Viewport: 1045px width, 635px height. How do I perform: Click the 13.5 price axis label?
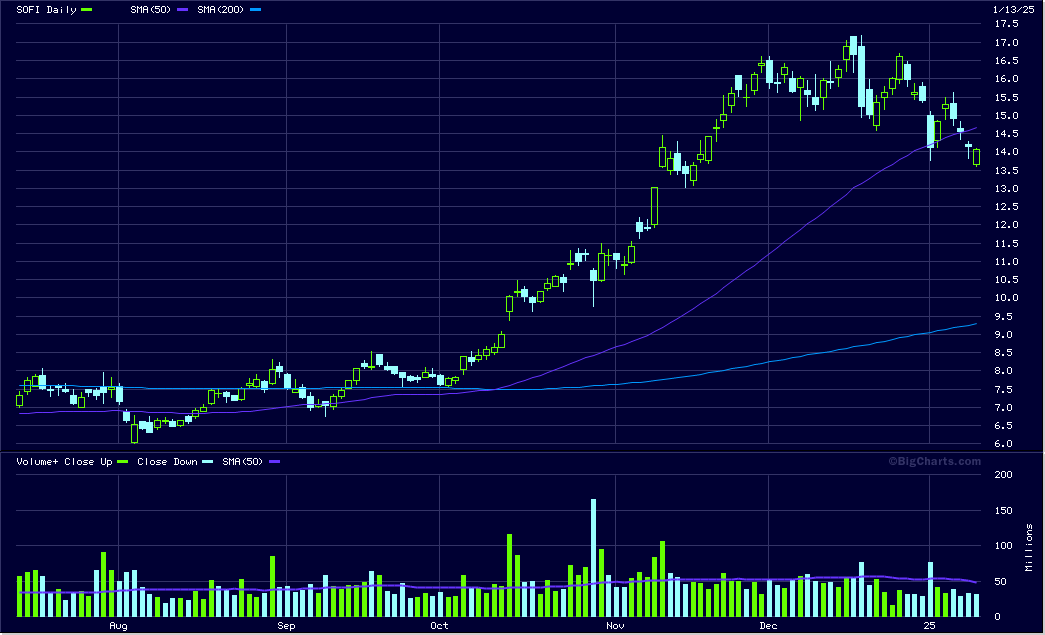pos(1006,171)
